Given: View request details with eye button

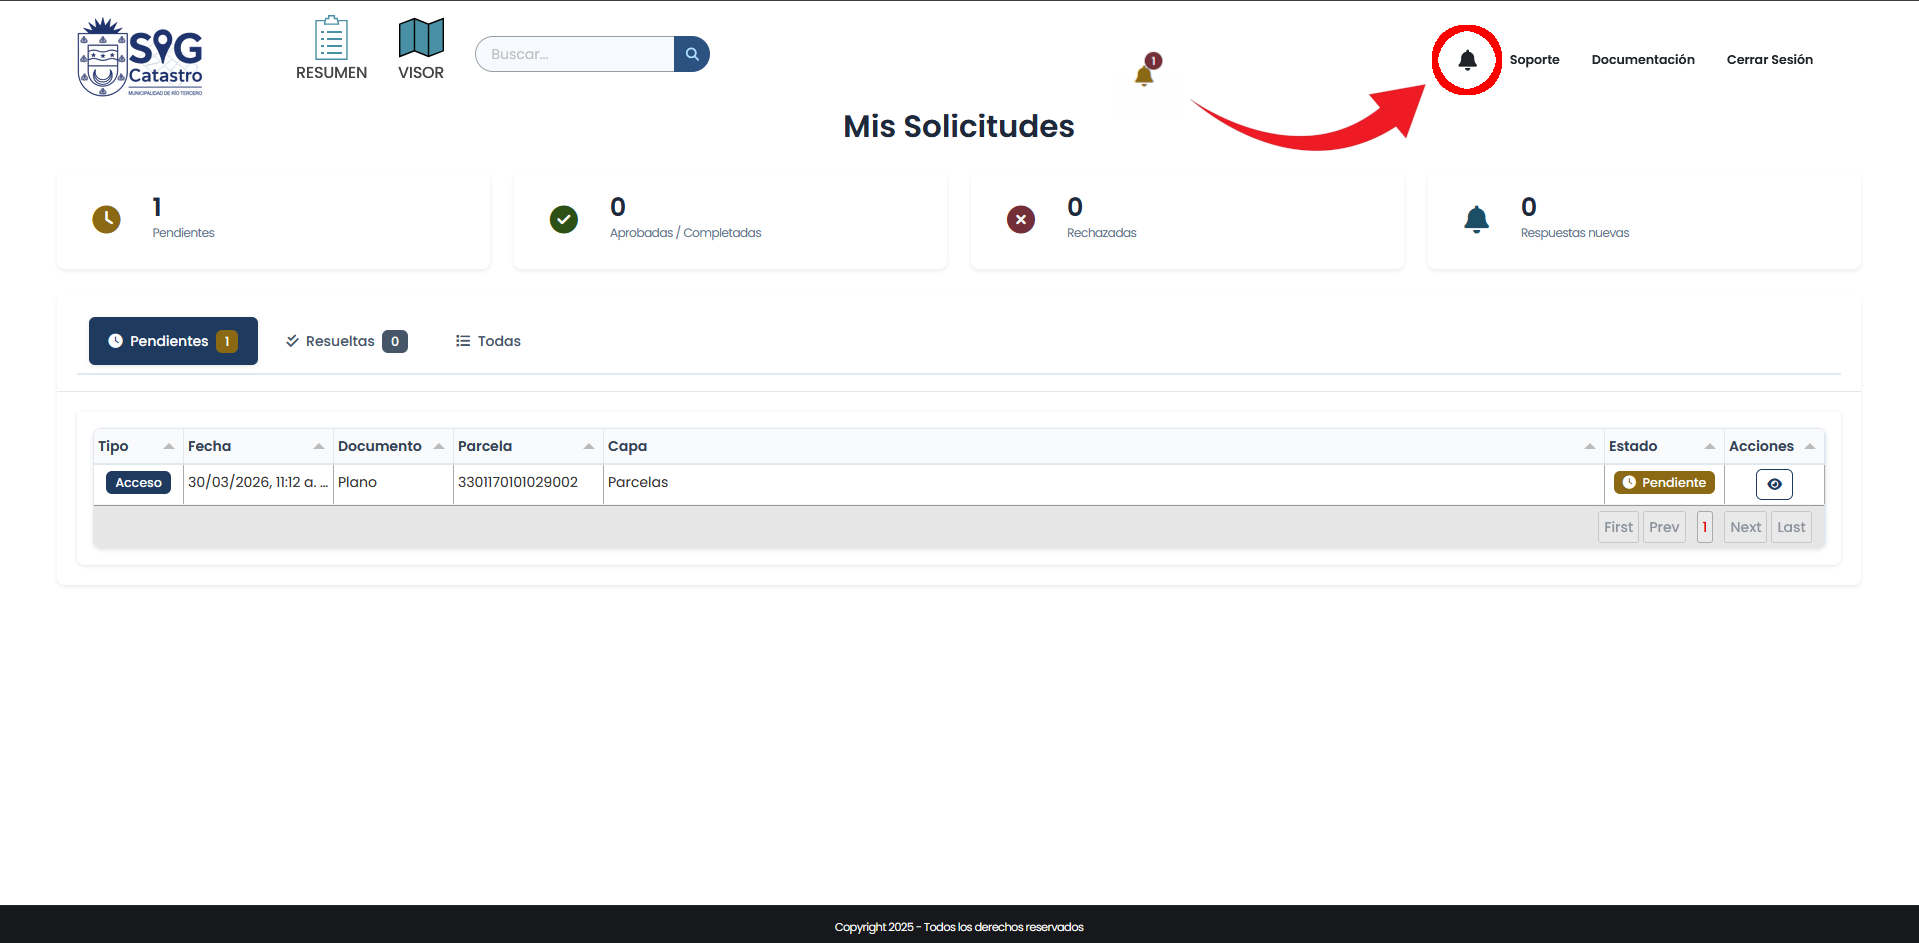Looking at the screenshot, I should click(1774, 484).
